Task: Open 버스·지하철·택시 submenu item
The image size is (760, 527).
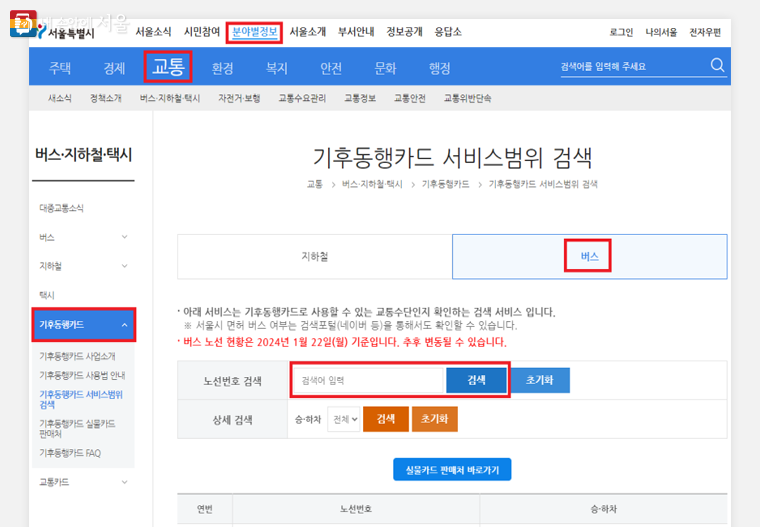Action: (x=170, y=98)
